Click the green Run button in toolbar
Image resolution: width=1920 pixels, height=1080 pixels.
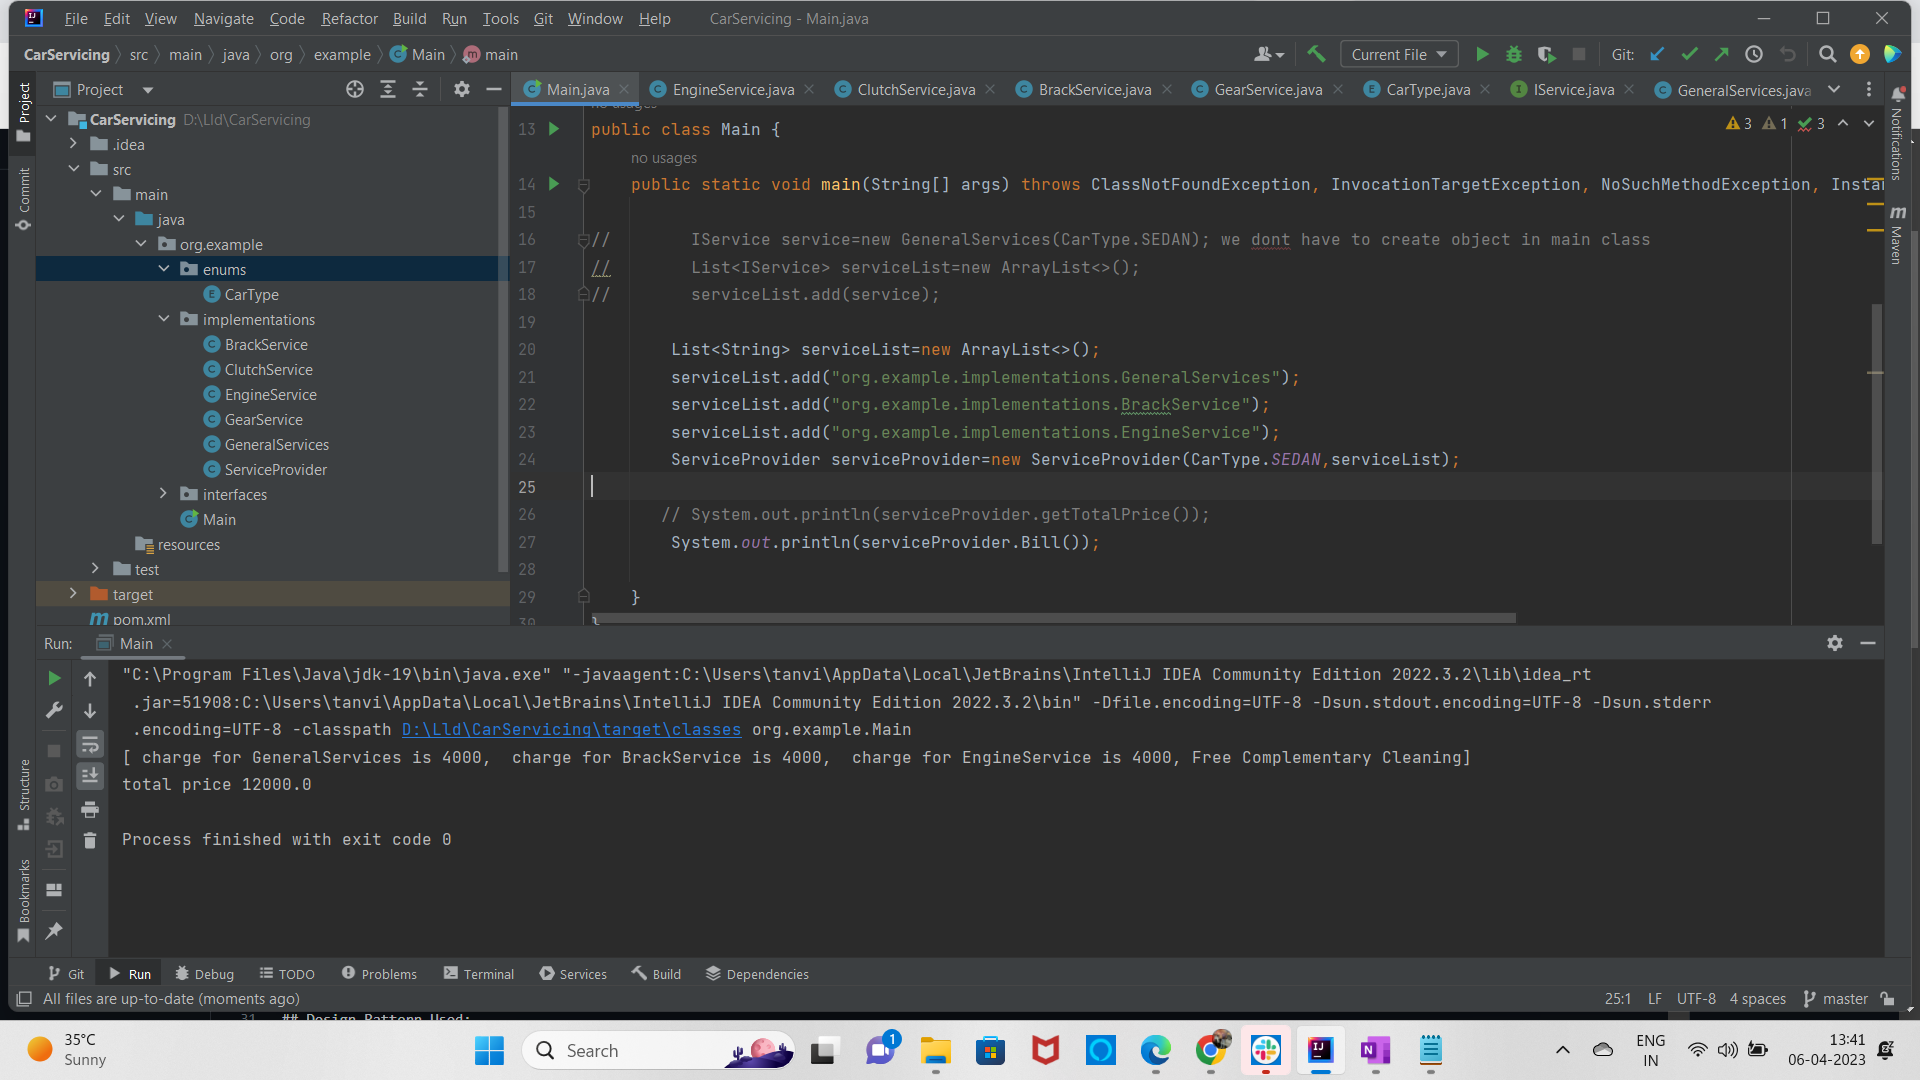(1482, 55)
